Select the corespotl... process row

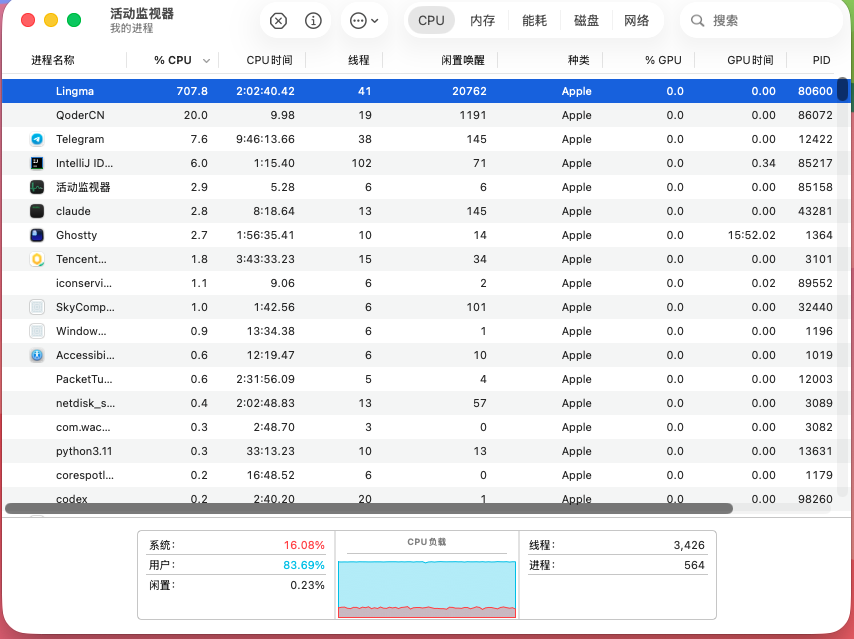(x=419, y=475)
